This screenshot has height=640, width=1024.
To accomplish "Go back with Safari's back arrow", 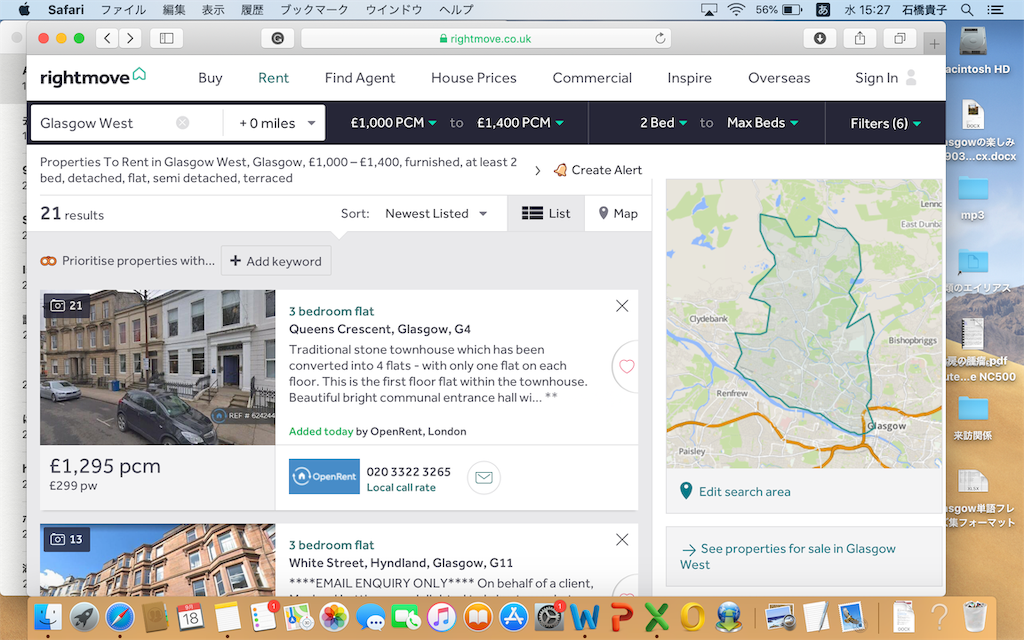I will [x=107, y=39].
